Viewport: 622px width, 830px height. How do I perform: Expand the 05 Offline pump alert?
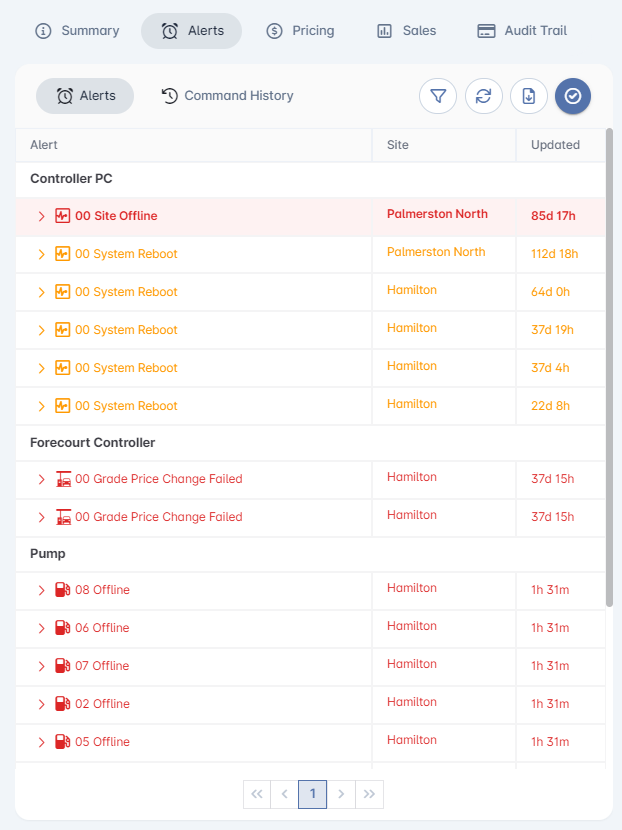pos(41,742)
